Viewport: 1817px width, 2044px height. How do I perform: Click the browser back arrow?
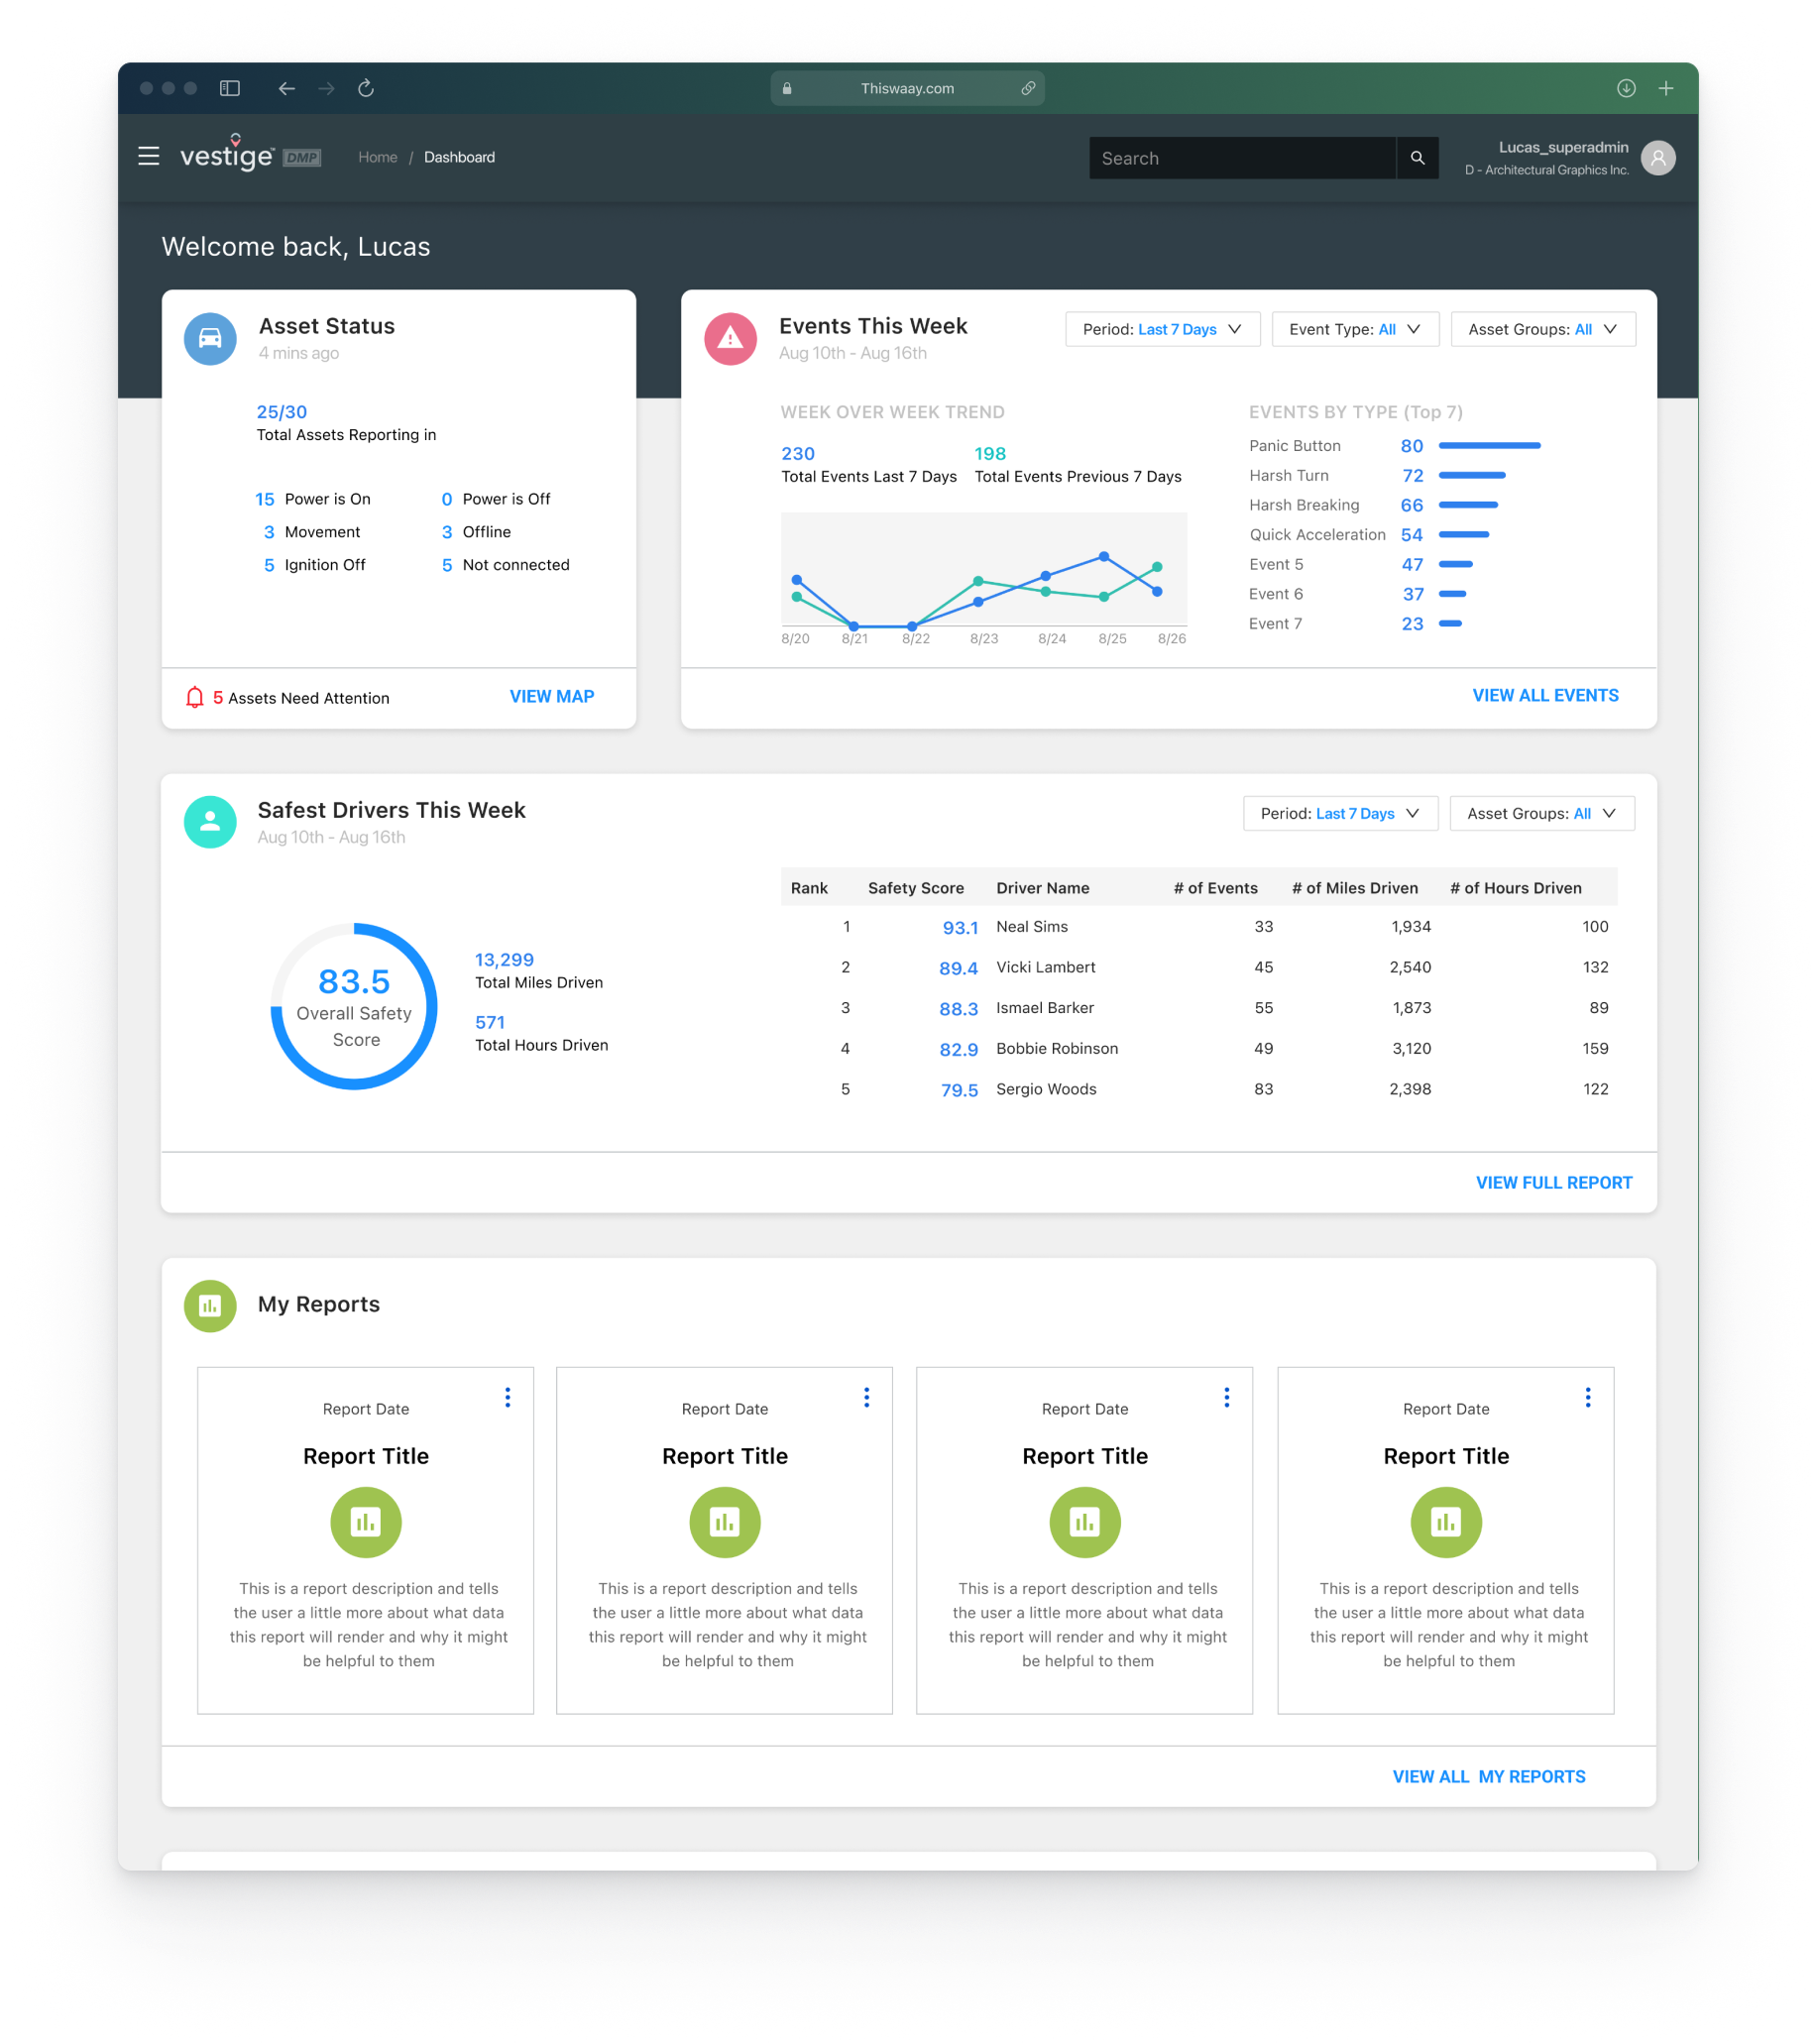(287, 88)
